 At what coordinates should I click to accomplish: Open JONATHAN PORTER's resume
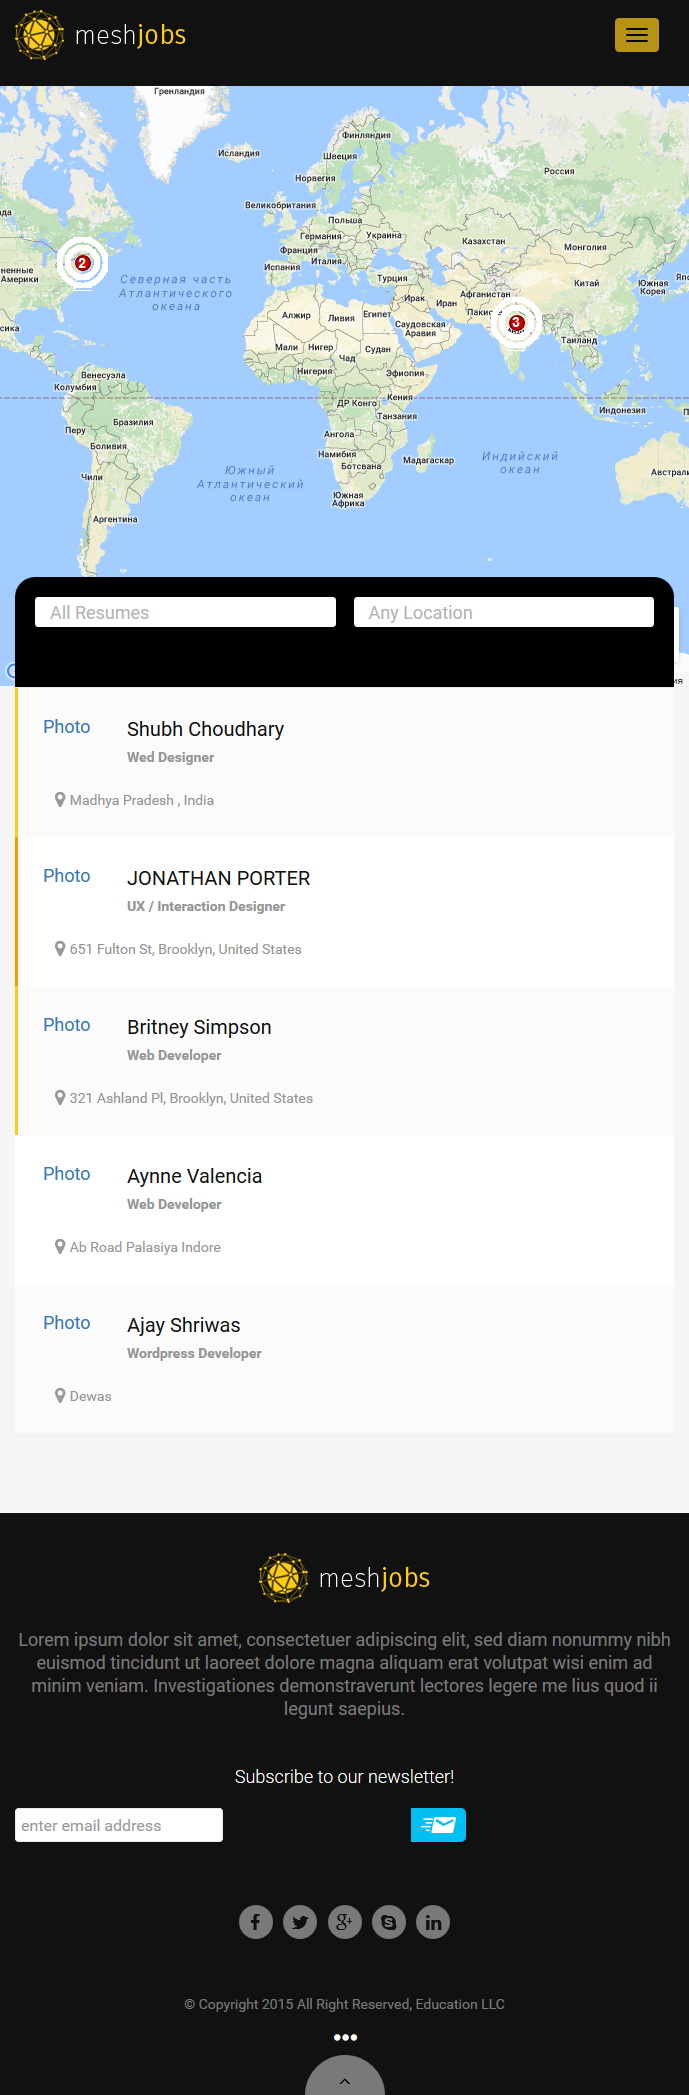218,878
